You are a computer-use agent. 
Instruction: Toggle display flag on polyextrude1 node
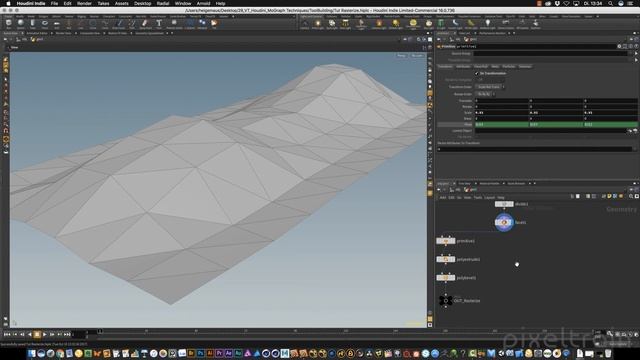[452, 259]
